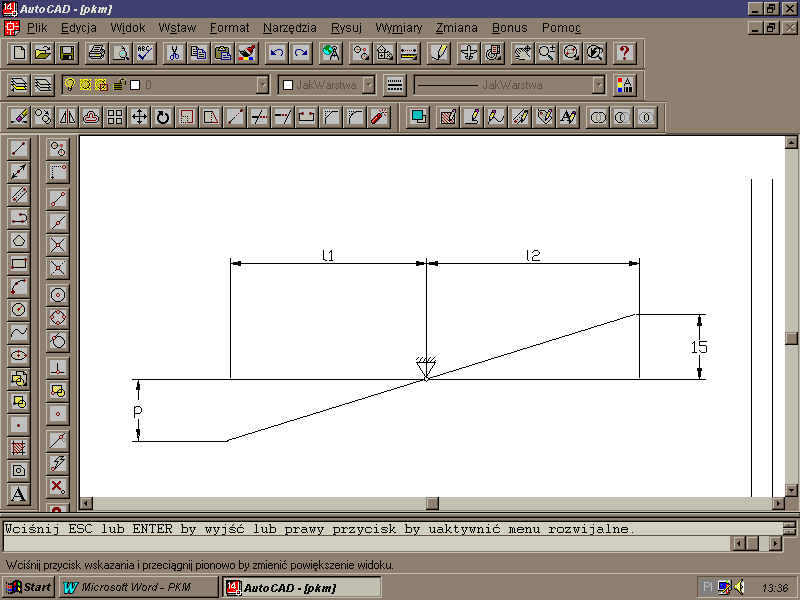The height and width of the screenshot is (600, 800).
Task: Click the Copy to clipboard icon
Action: tap(198, 53)
